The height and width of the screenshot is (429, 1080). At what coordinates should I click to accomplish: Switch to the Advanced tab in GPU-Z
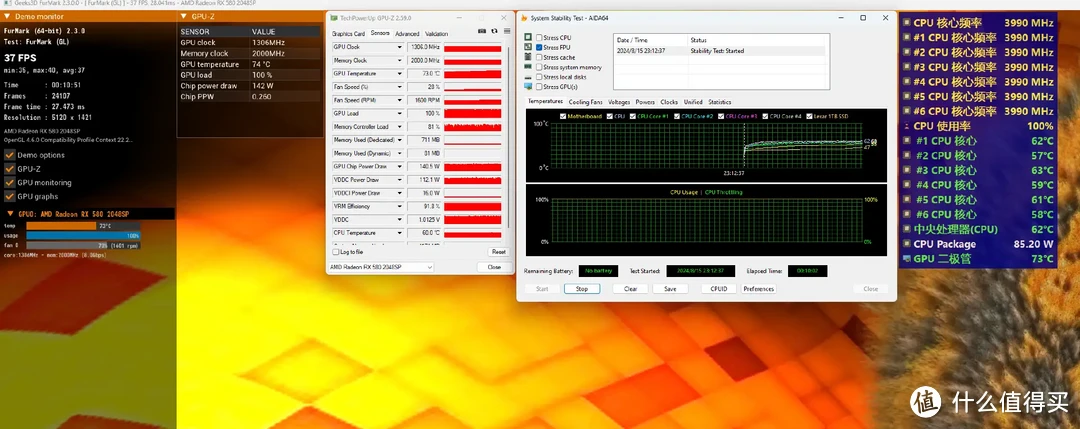click(x=406, y=34)
